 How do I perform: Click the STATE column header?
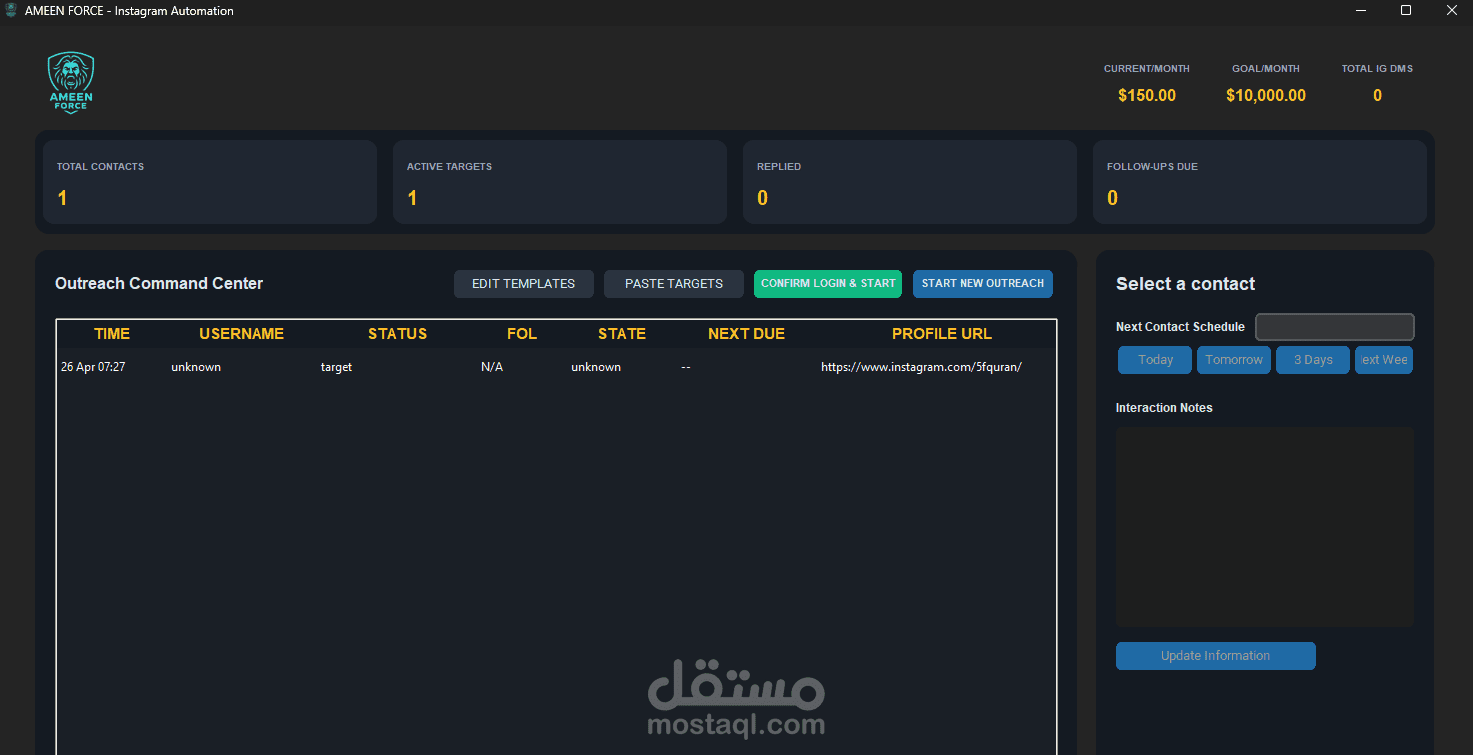(x=622, y=334)
